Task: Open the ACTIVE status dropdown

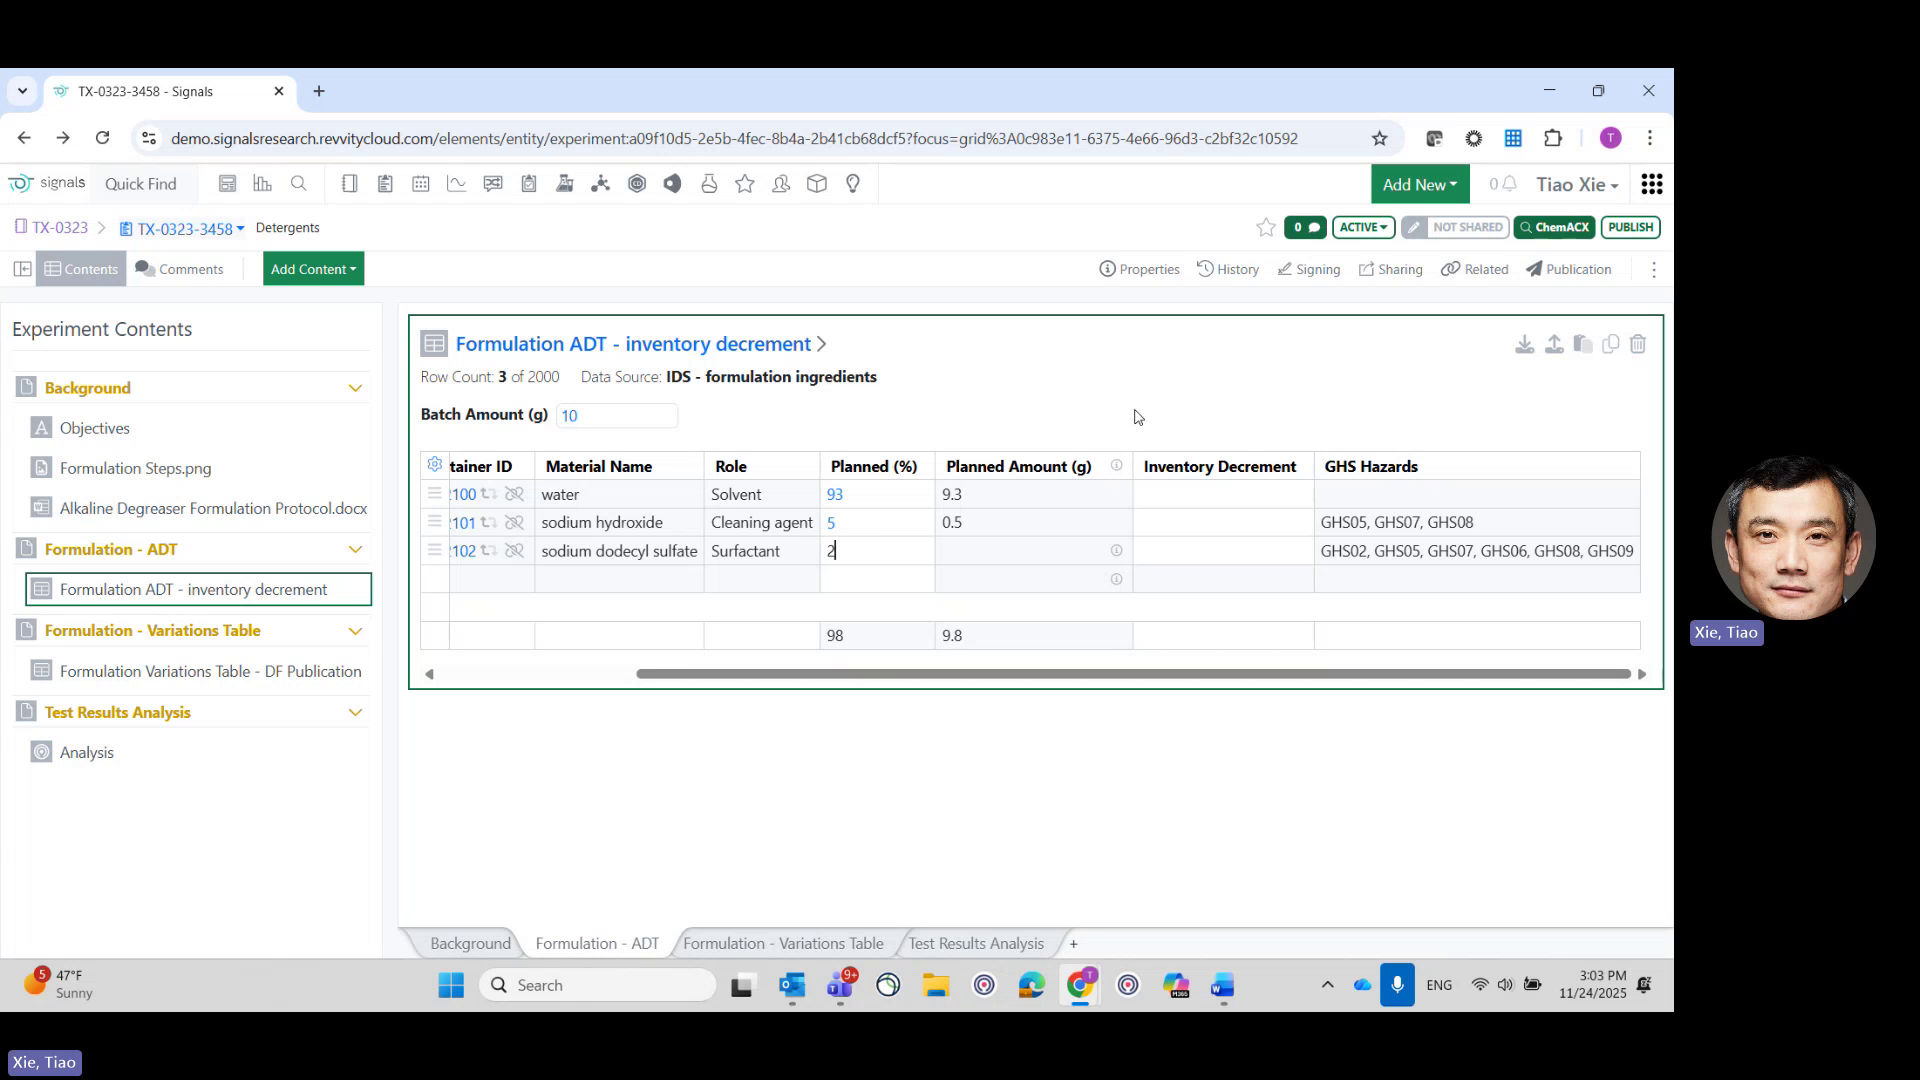Action: [1363, 227]
